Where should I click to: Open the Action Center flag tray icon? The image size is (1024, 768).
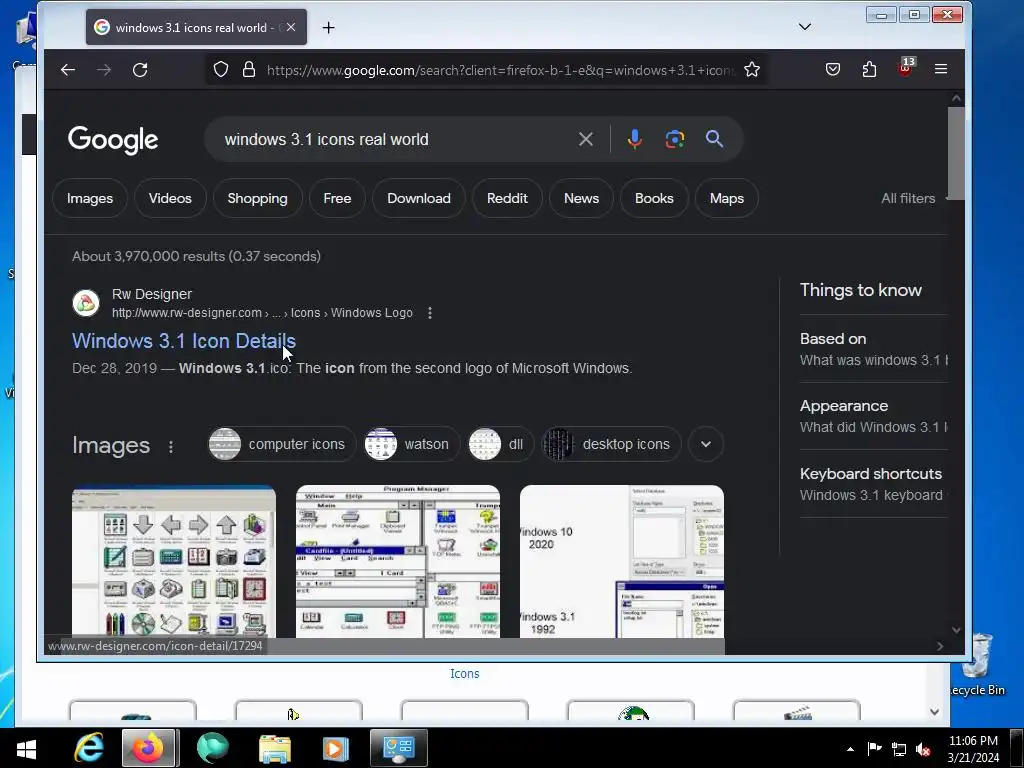874,749
